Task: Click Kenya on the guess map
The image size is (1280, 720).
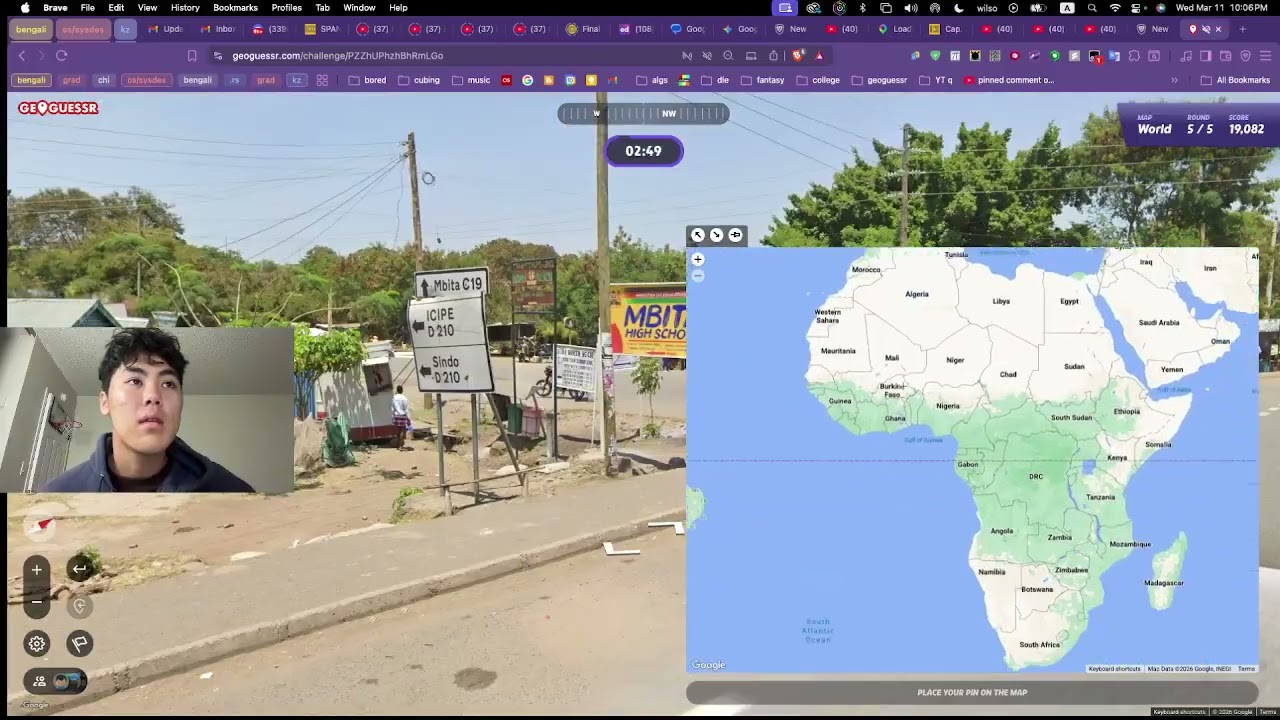Action: click(1117, 458)
